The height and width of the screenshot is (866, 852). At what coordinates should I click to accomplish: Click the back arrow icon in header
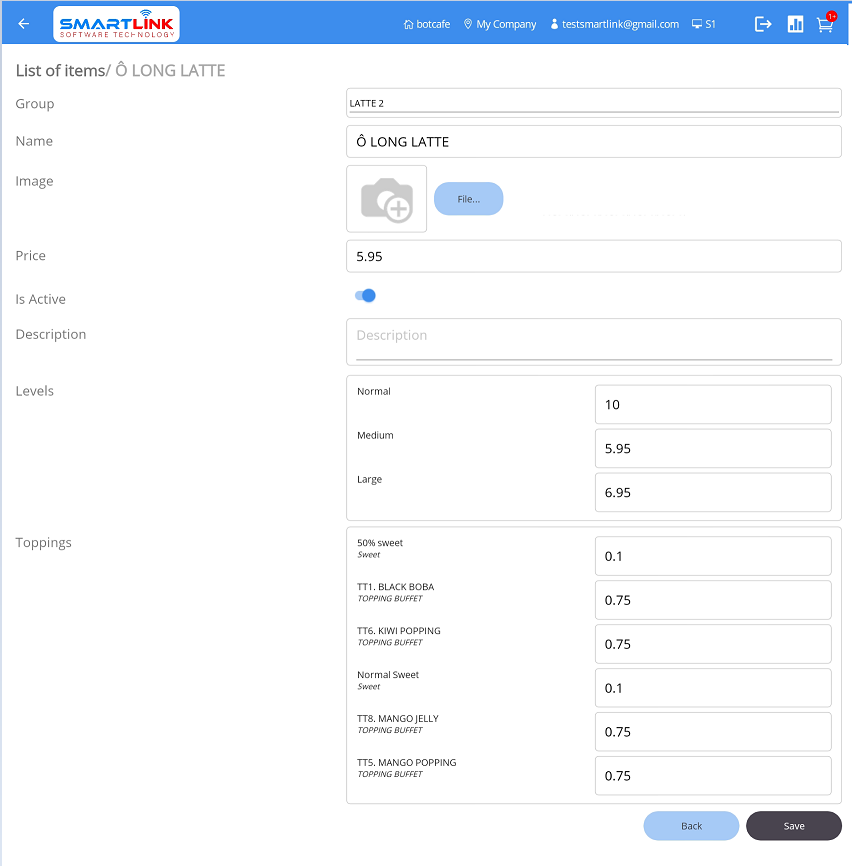tap(24, 24)
